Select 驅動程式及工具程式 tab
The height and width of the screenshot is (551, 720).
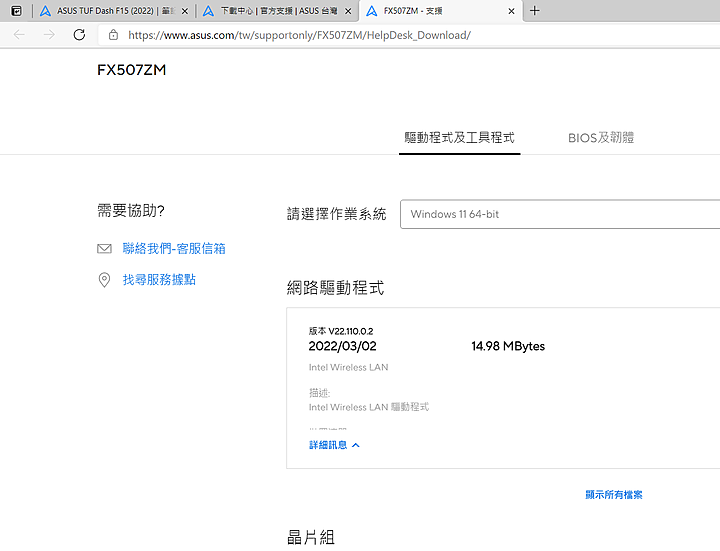pos(459,138)
